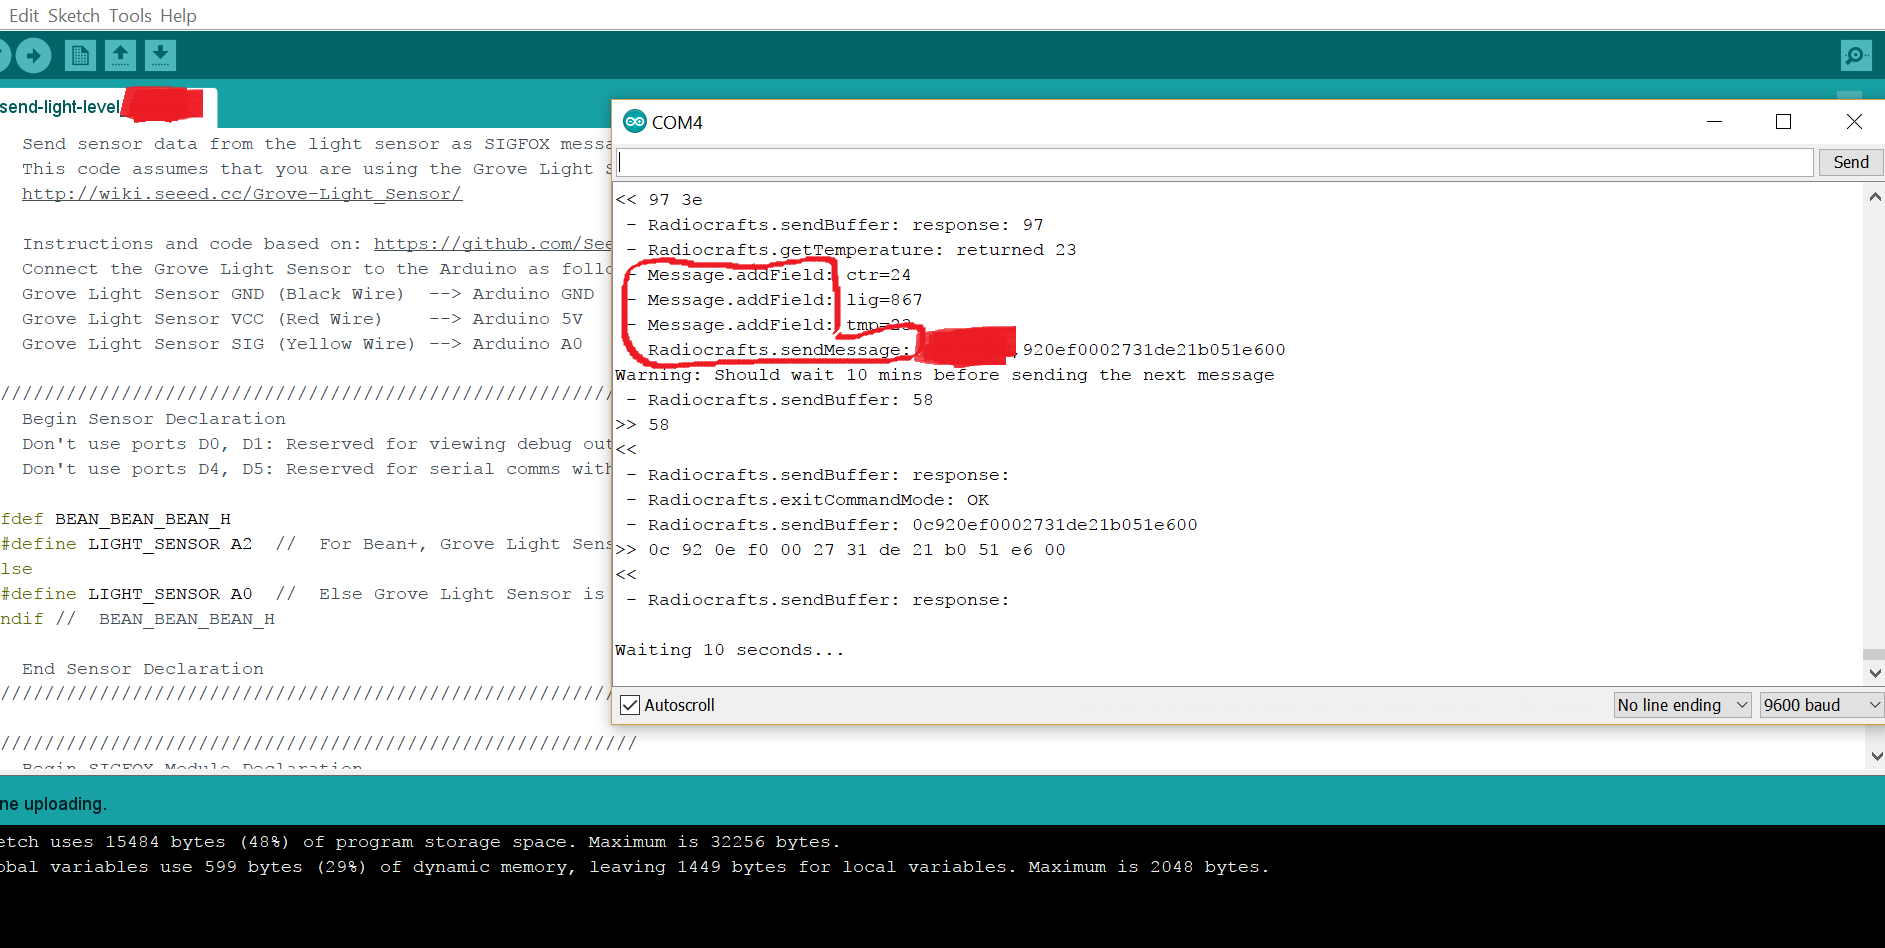1885x948 pixels.
Task: Open the Serial Monitor magnifier icon
Action: click(1856, 55)
